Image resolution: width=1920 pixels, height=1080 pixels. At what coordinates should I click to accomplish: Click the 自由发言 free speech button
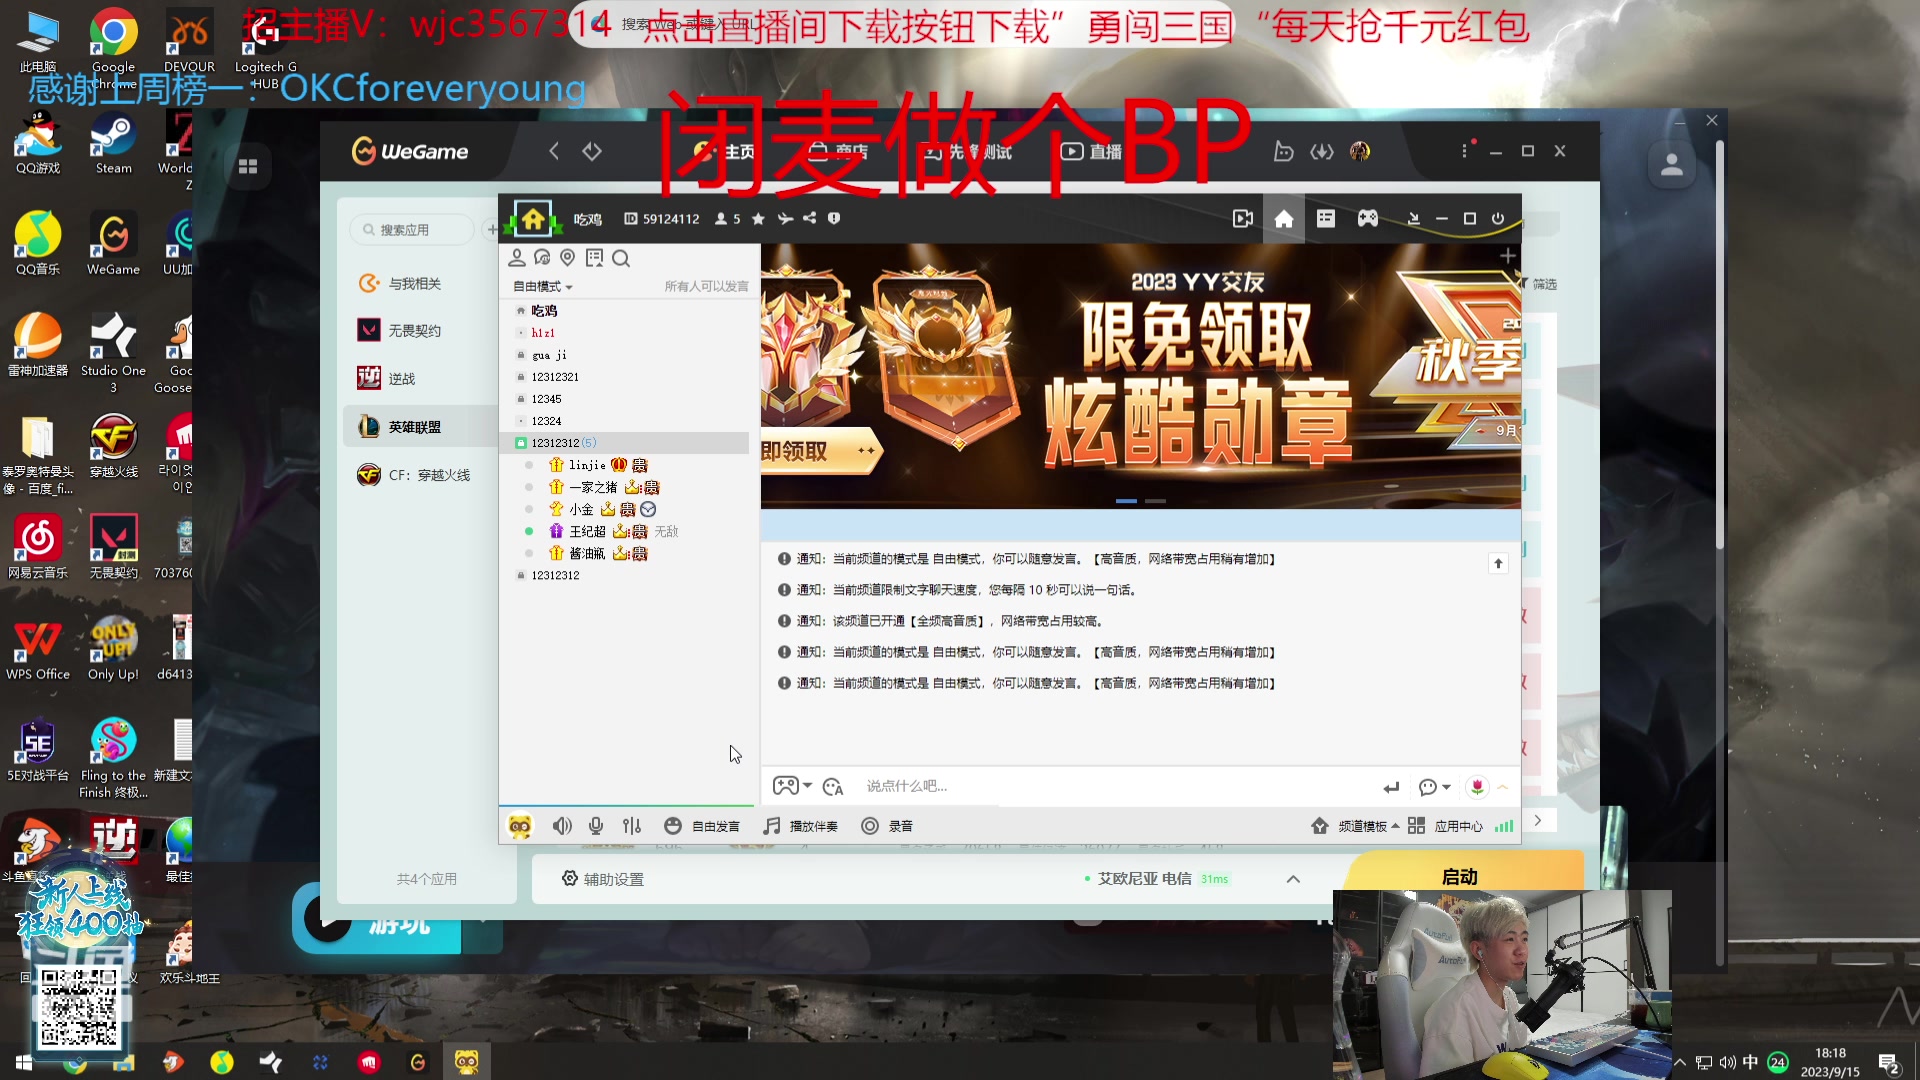702,826
